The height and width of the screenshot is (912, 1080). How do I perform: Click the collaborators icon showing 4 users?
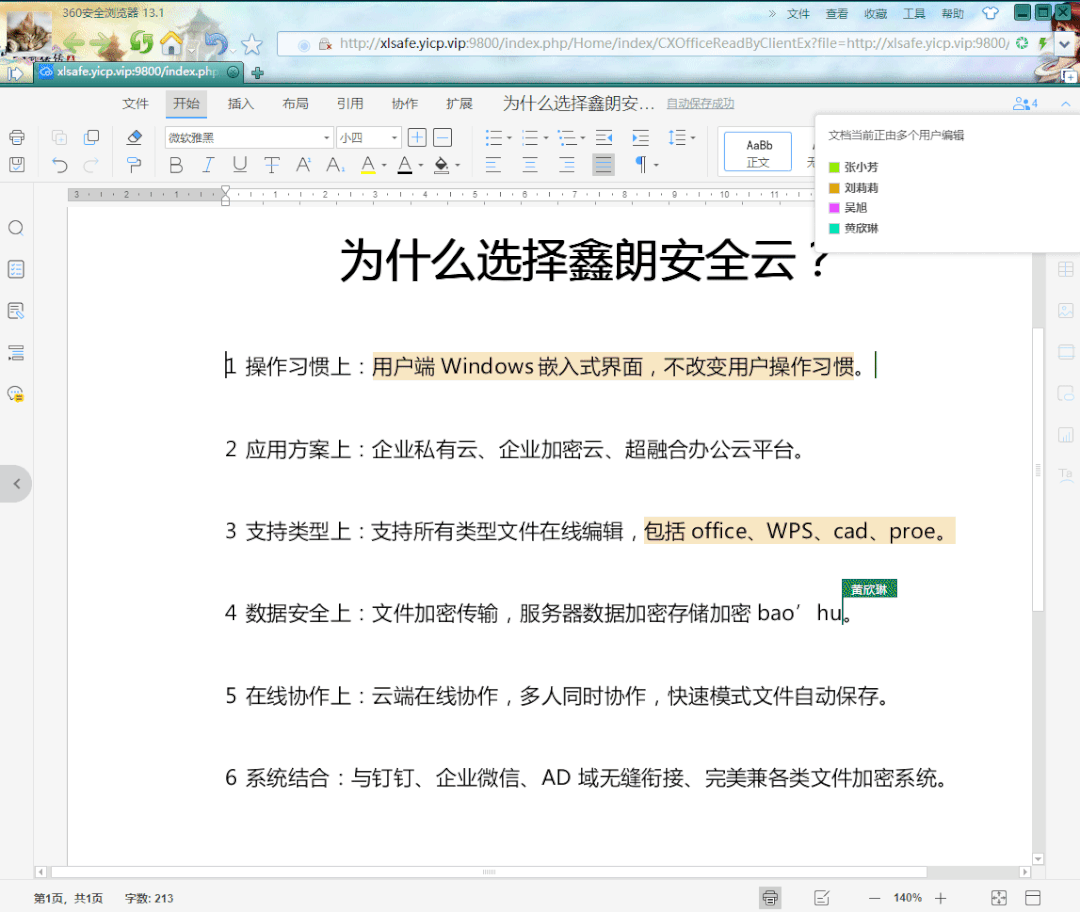coord(1023,103)
